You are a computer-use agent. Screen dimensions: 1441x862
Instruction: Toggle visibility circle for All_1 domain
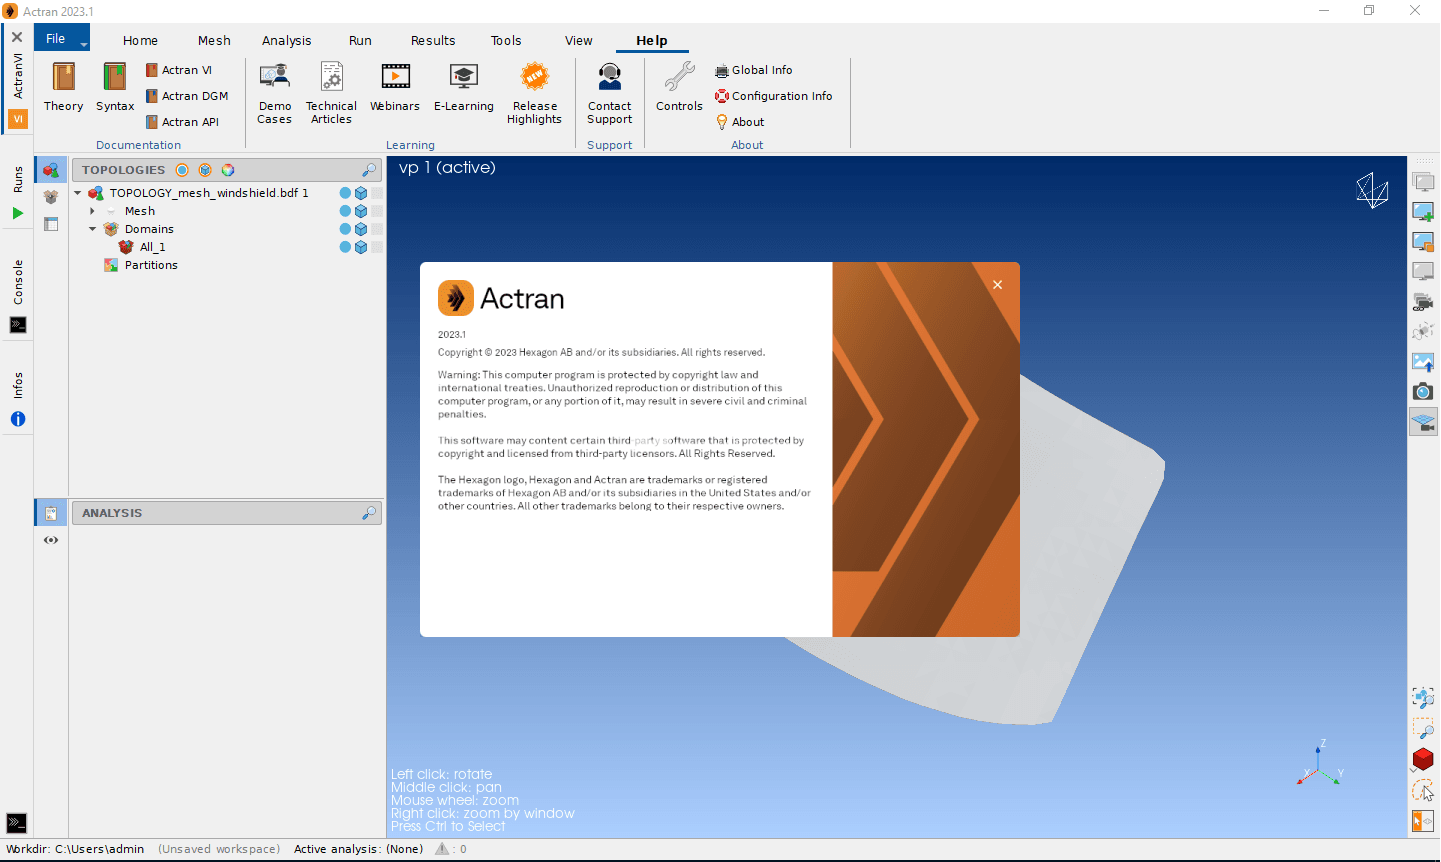(x=345, y=247)
